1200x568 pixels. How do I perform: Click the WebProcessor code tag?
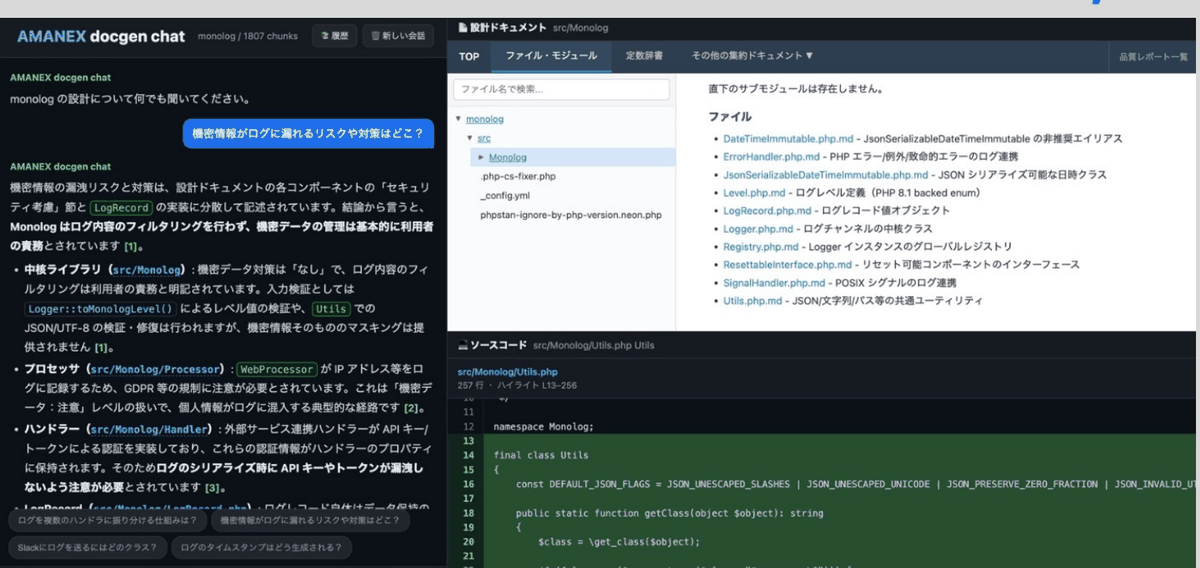click(x=276, y=369)
